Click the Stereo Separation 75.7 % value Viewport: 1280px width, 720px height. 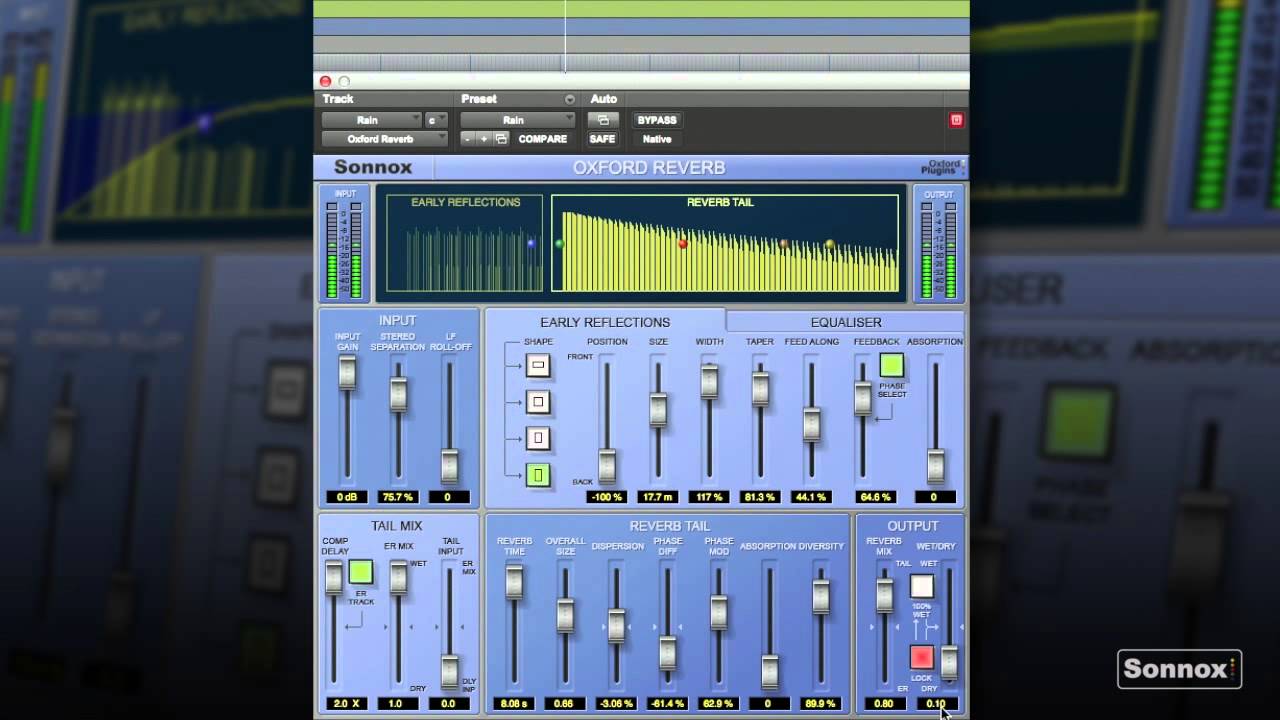(x=398, y=497)
